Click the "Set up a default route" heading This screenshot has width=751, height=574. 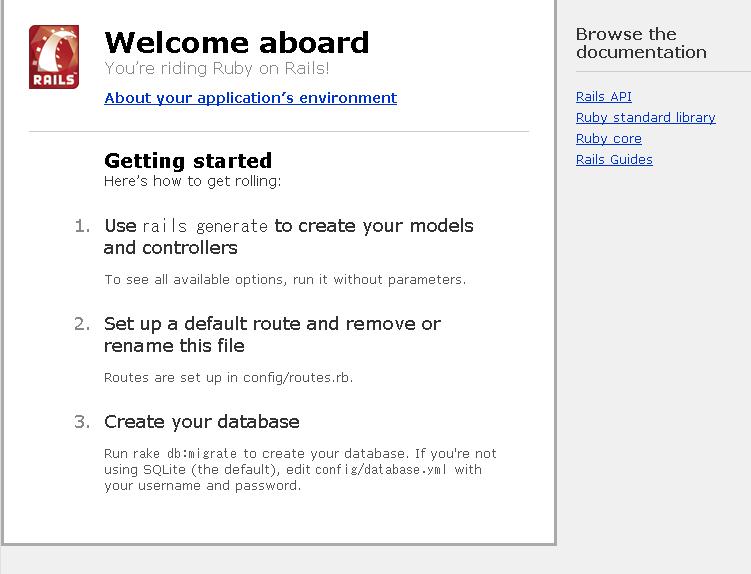pyautogui.click(x=272, y=334)
